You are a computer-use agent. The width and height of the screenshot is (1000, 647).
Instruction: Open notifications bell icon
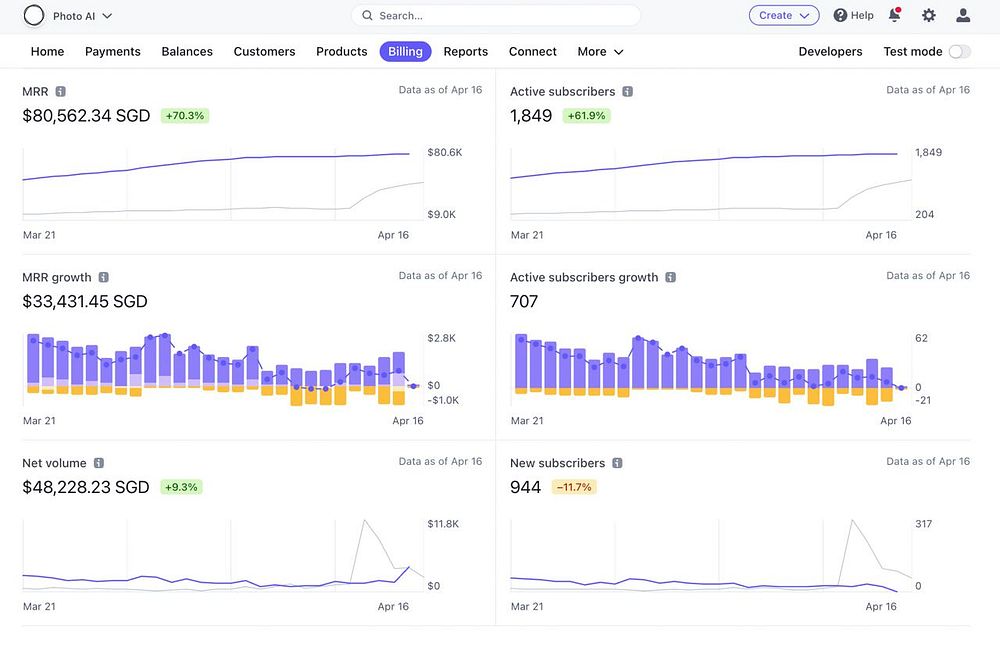pos(895,15)
